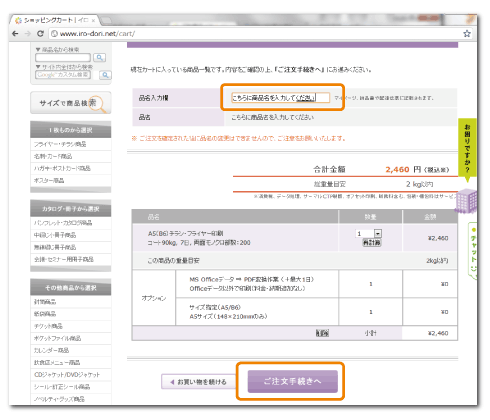
Task: Open 飲食店メニュー商品 category
Action: coord(57,362)
